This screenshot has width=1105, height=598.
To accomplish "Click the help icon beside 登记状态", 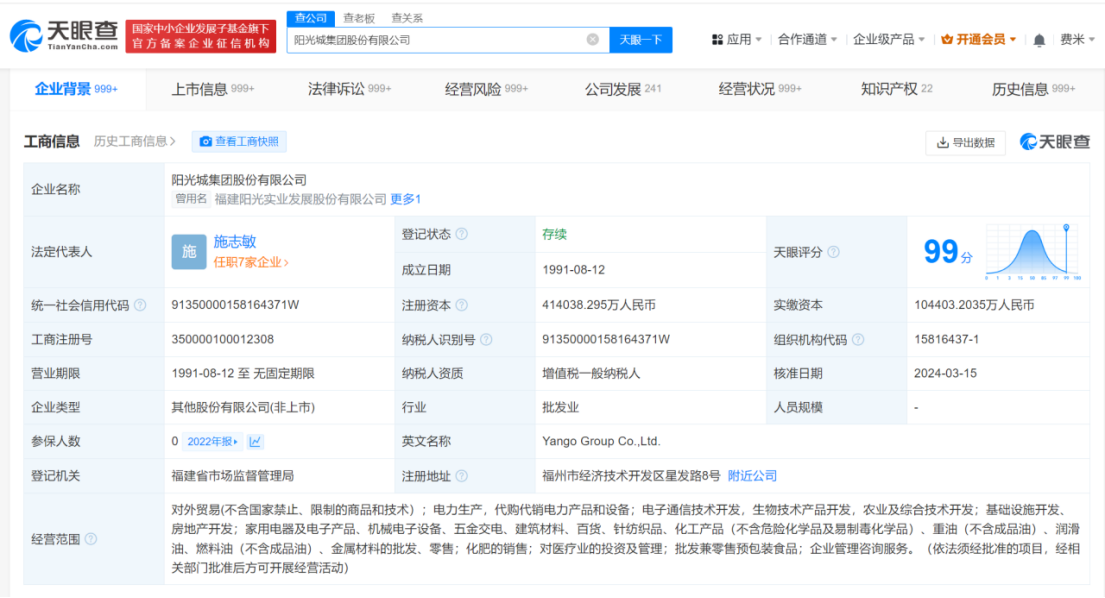I will point(462,234).
